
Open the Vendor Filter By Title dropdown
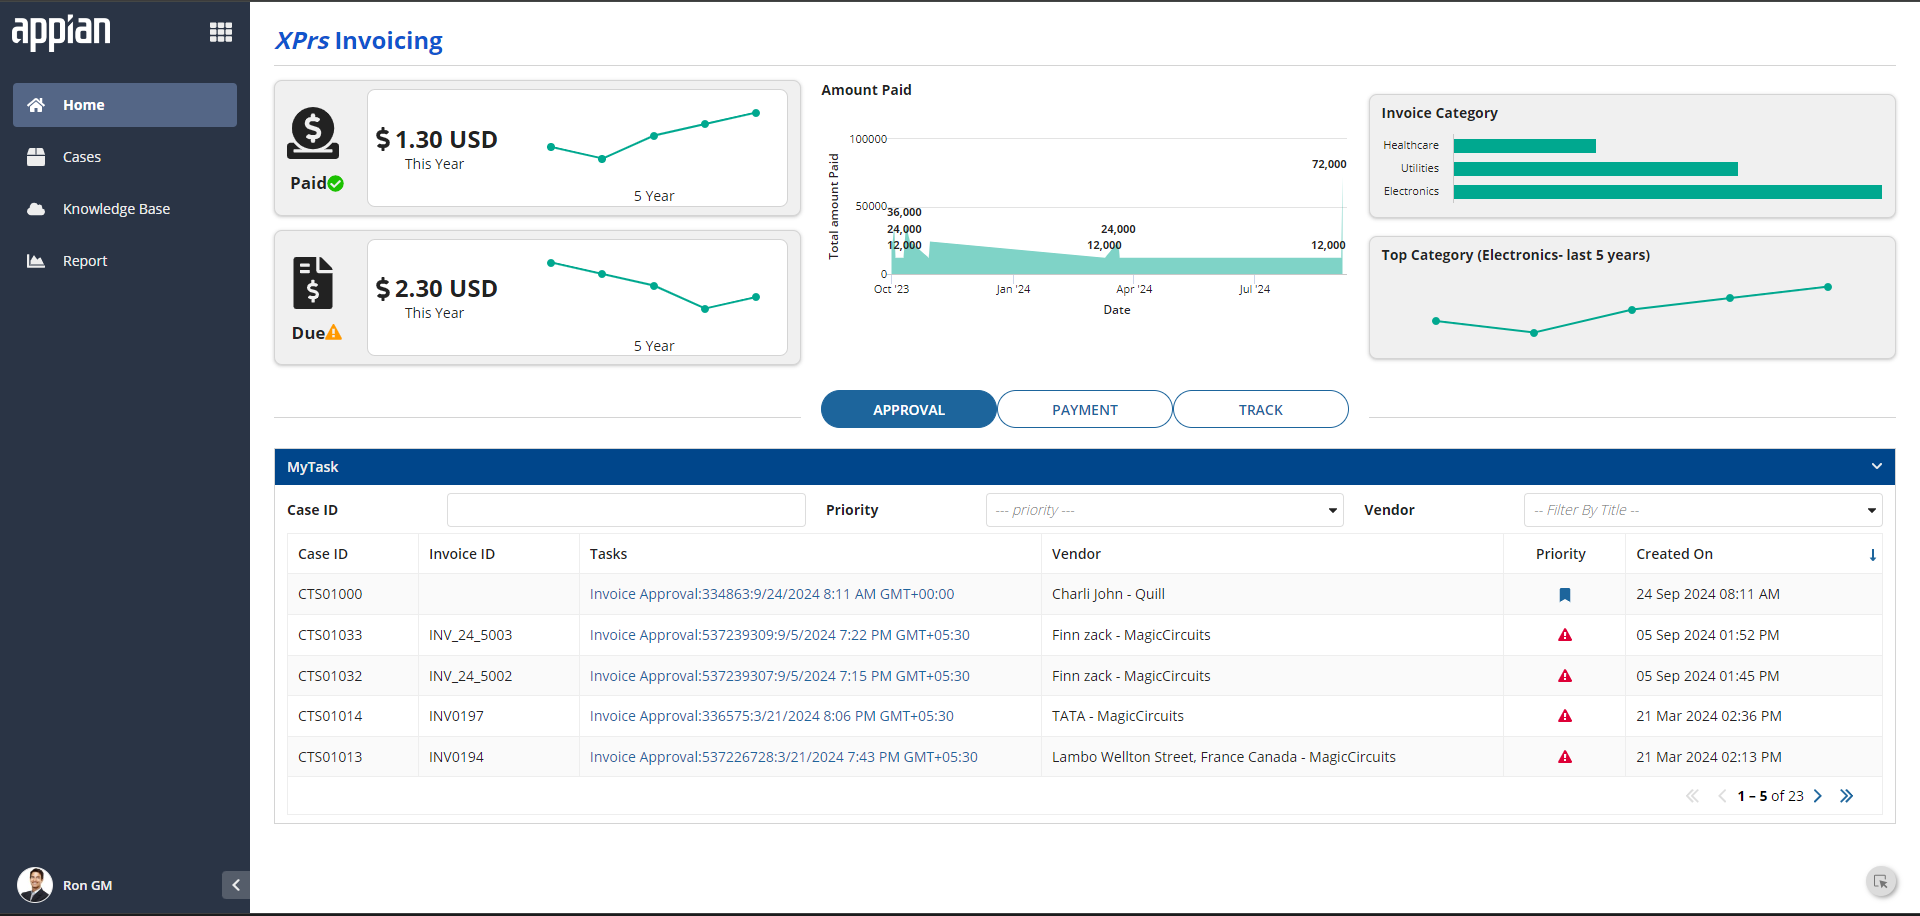point(1703,510)
